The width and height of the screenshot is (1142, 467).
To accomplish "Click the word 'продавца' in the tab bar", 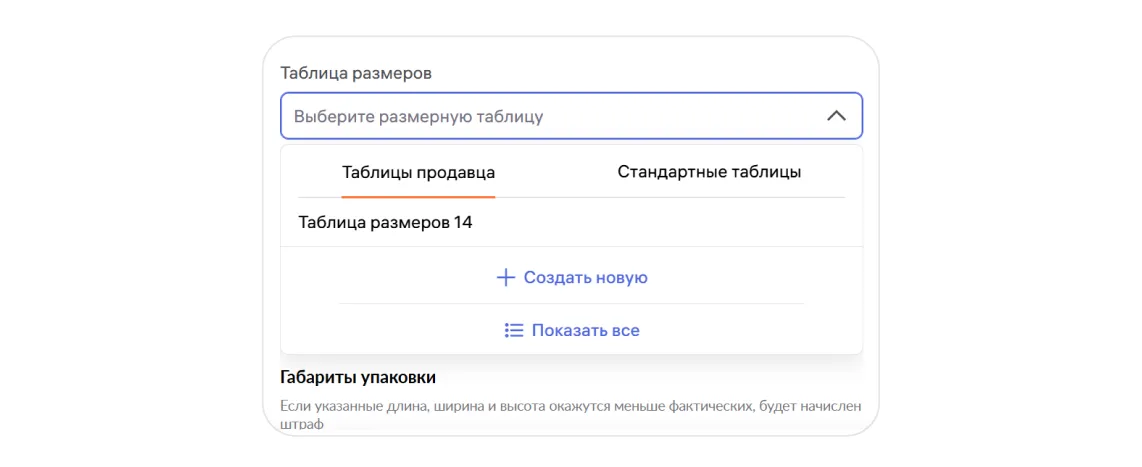I will coord(455,172).
